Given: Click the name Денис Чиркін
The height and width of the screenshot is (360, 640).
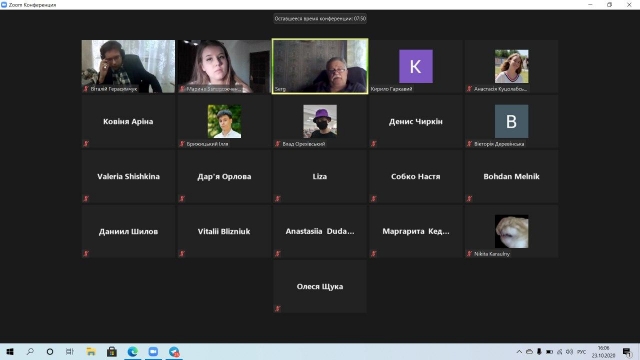Looking at the screenshot, I should 416,121.
